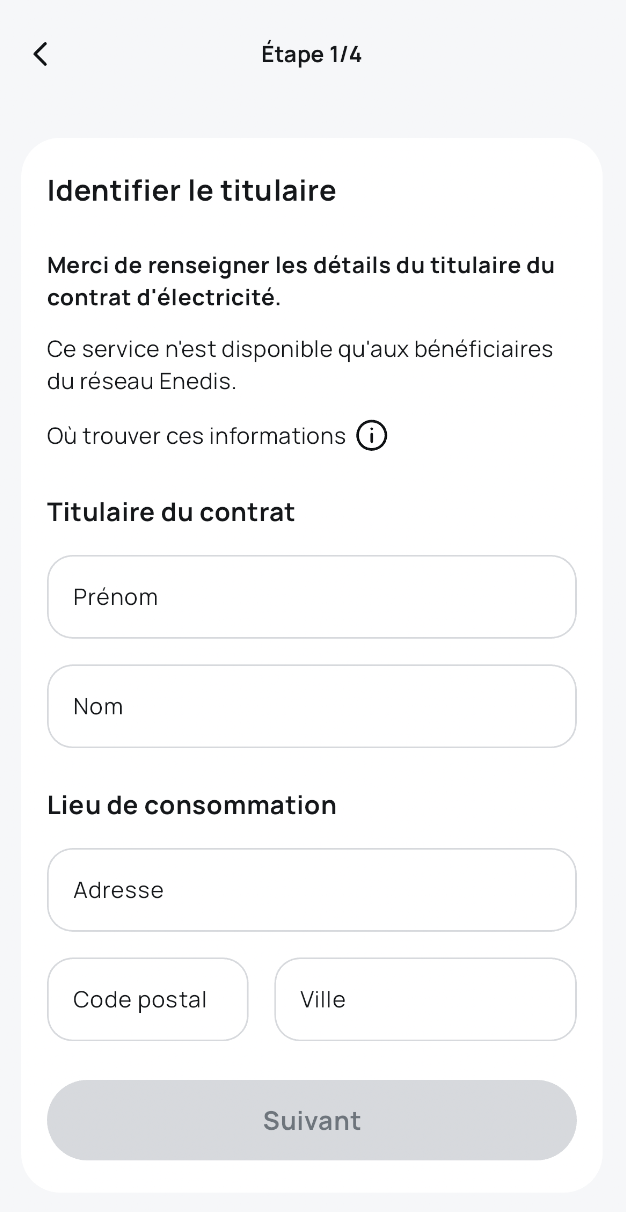Screen dimensions: 626x1212
Task: Click into the Adresse field
Action: coord(311,890)
